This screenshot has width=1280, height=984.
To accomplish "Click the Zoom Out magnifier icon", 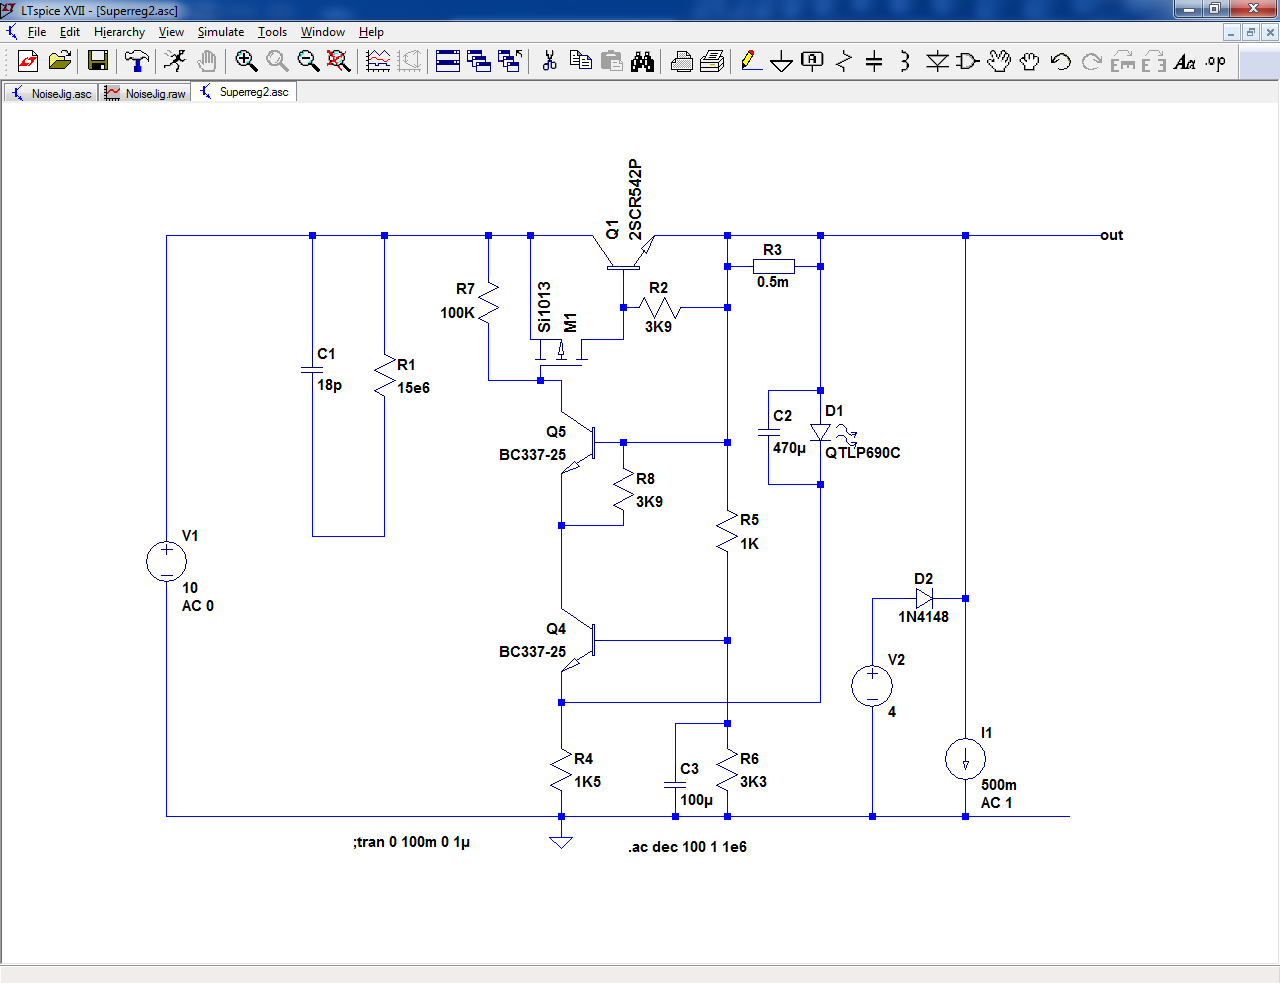I will coord(308,62).
